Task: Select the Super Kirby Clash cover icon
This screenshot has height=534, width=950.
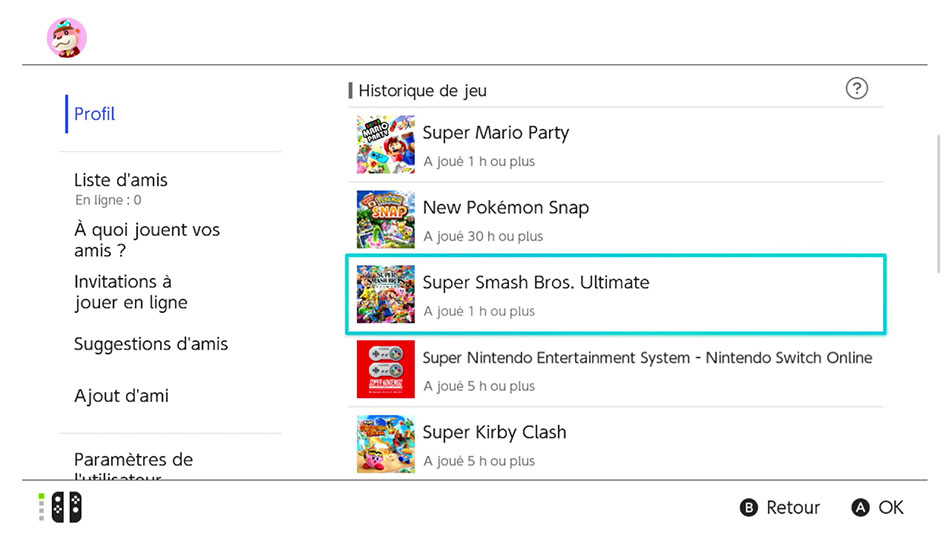Action: 385,444
